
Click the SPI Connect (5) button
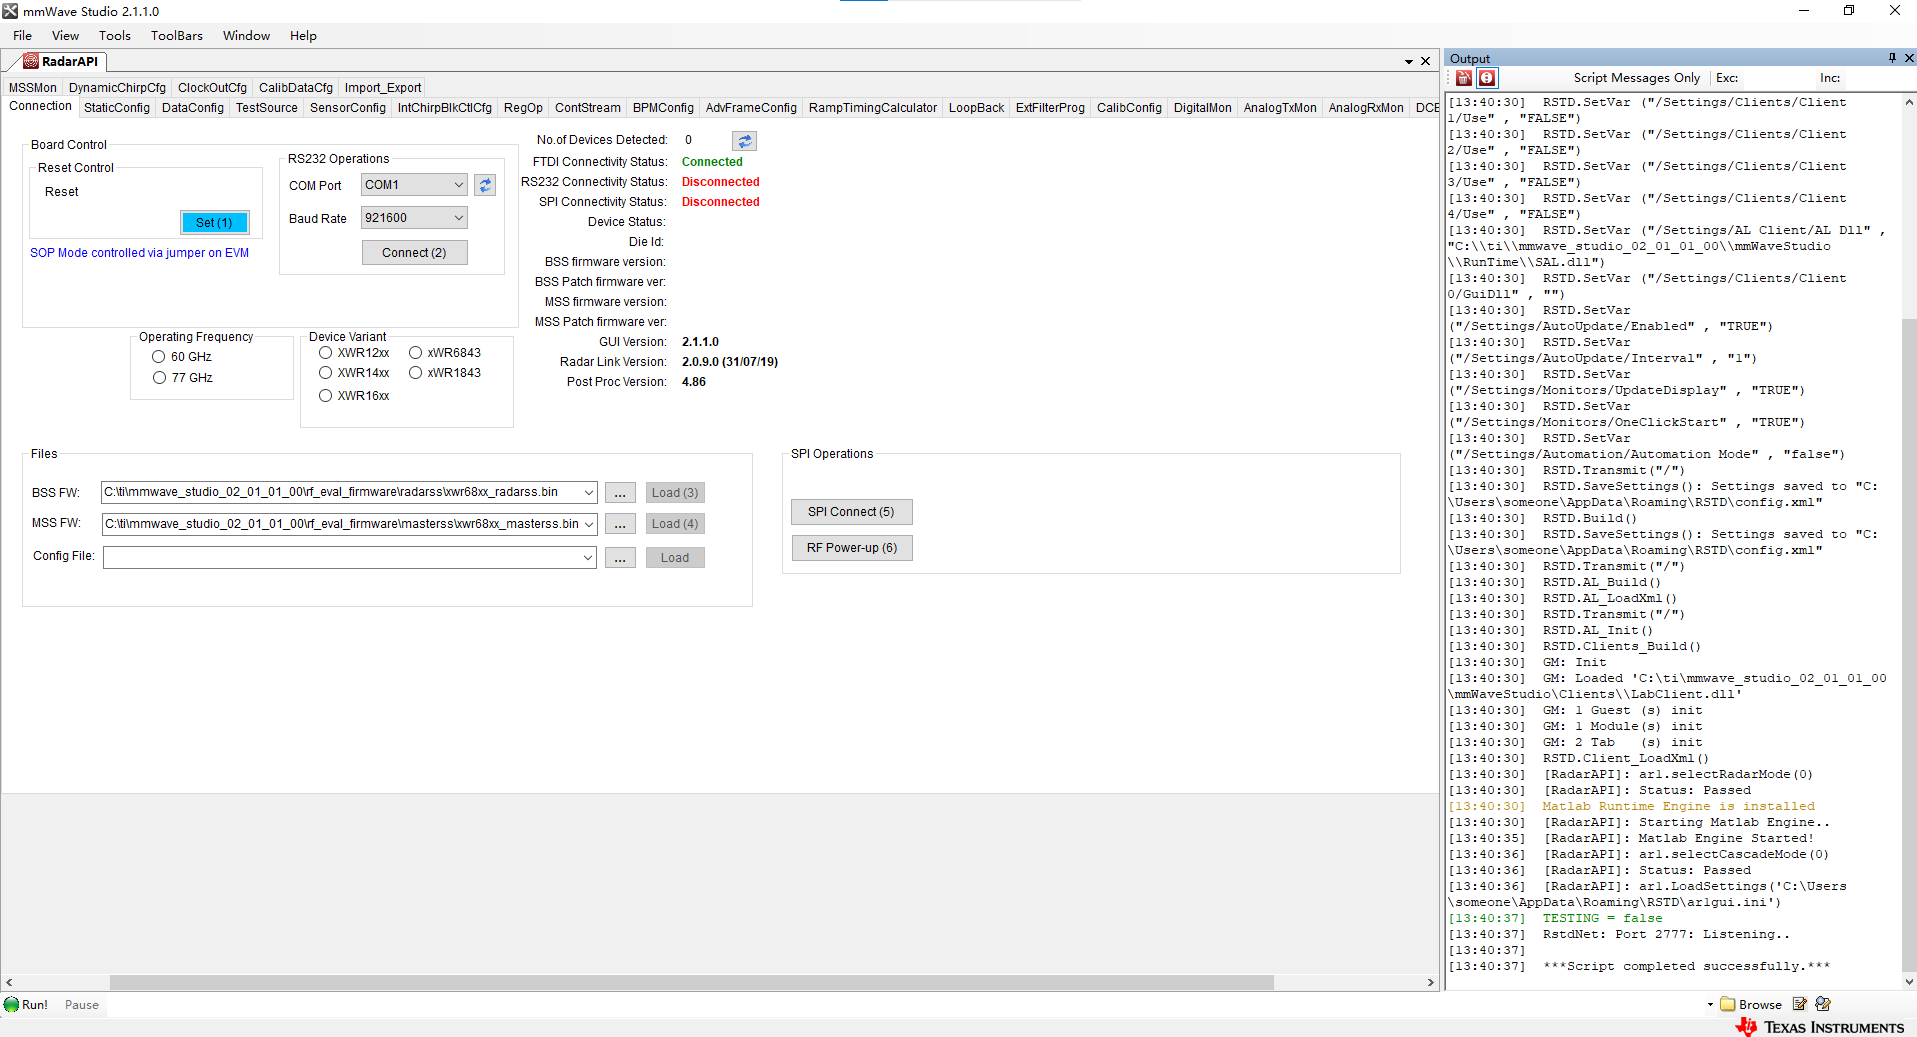(x=851, y=512)
